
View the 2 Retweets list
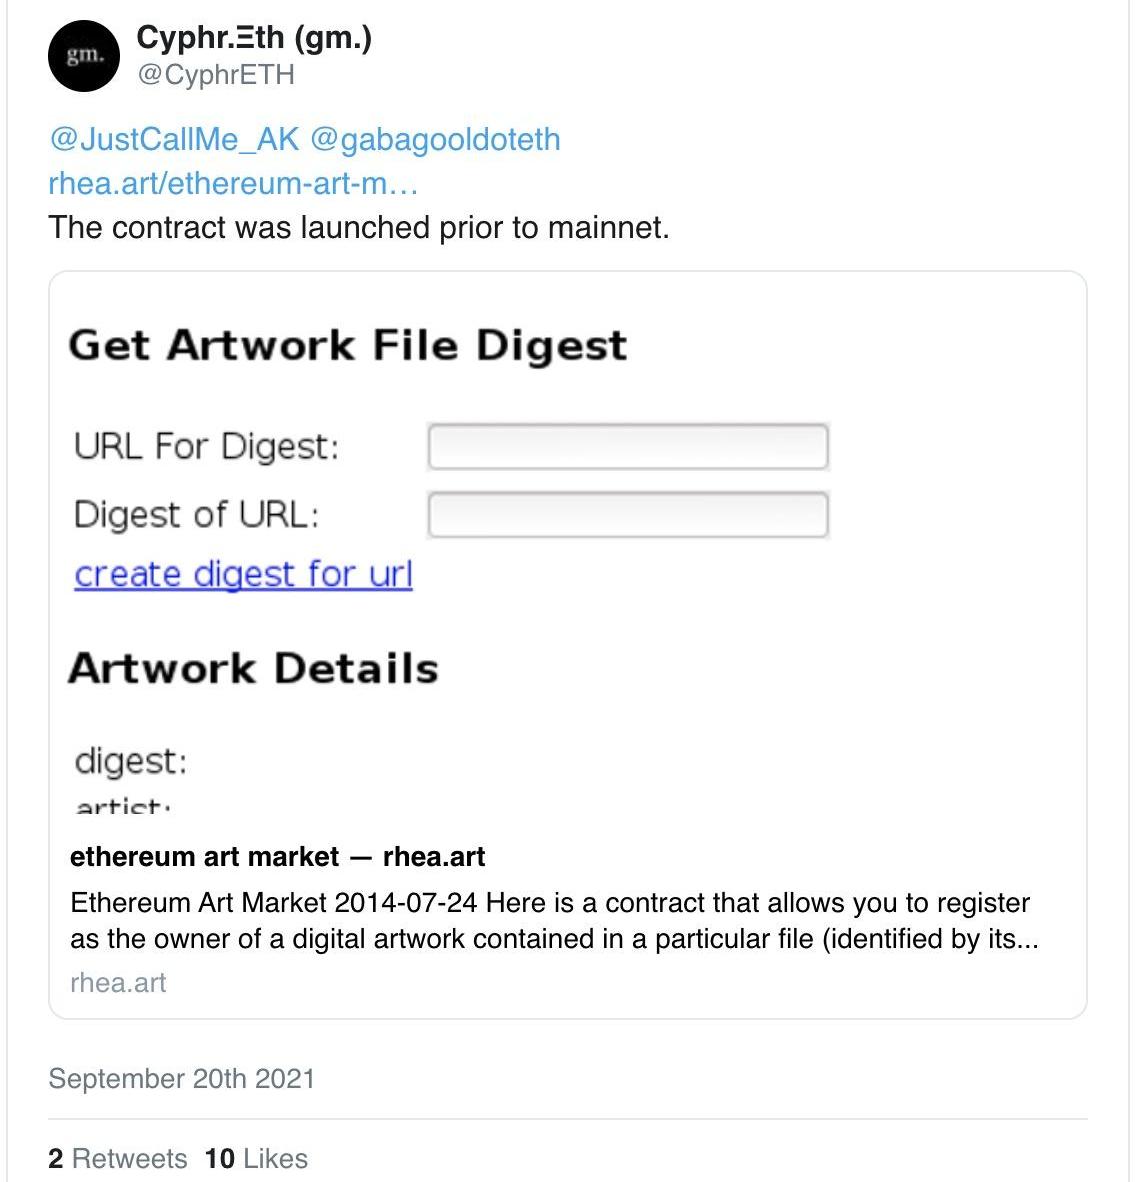tap(117, 1158)
